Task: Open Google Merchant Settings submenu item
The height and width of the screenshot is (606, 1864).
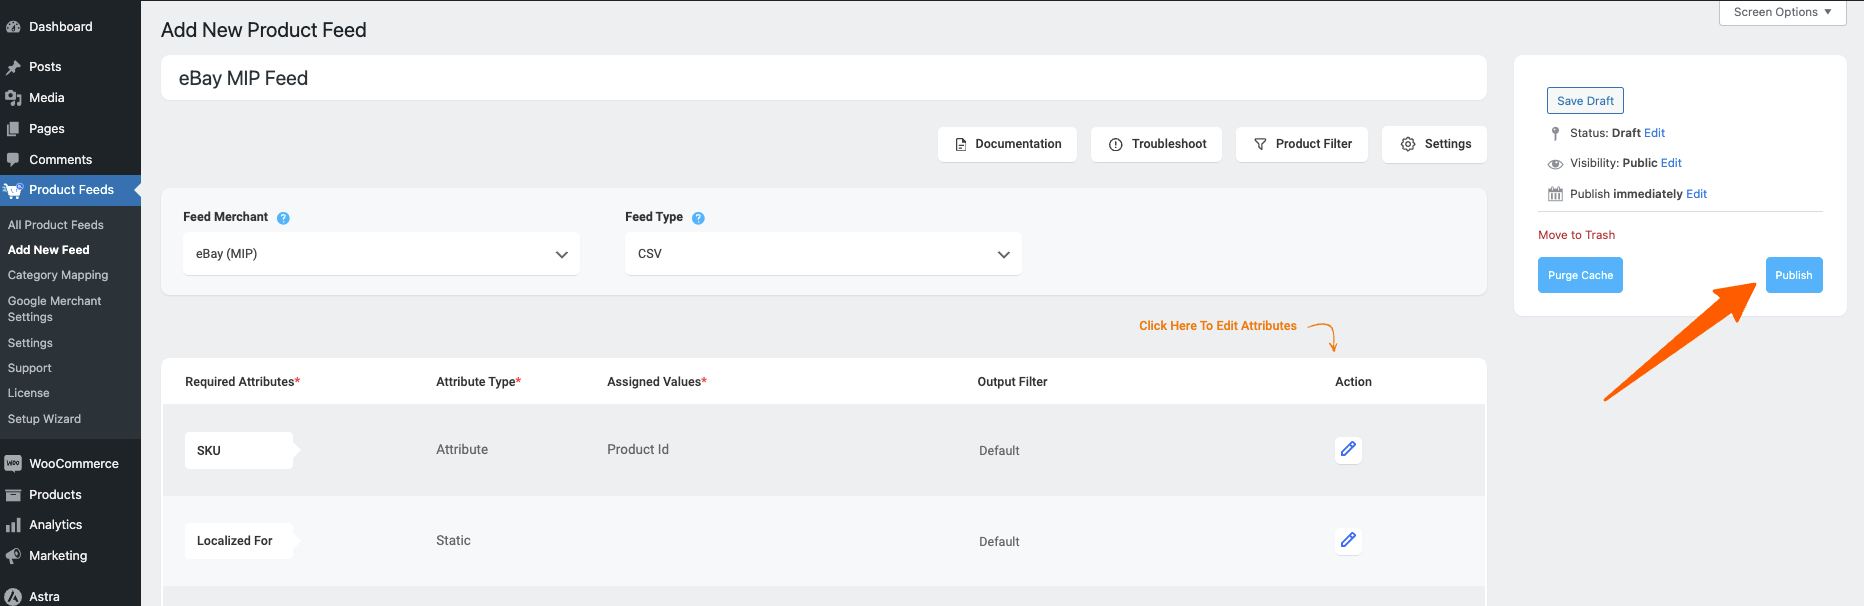Action: tap(55, 309)
